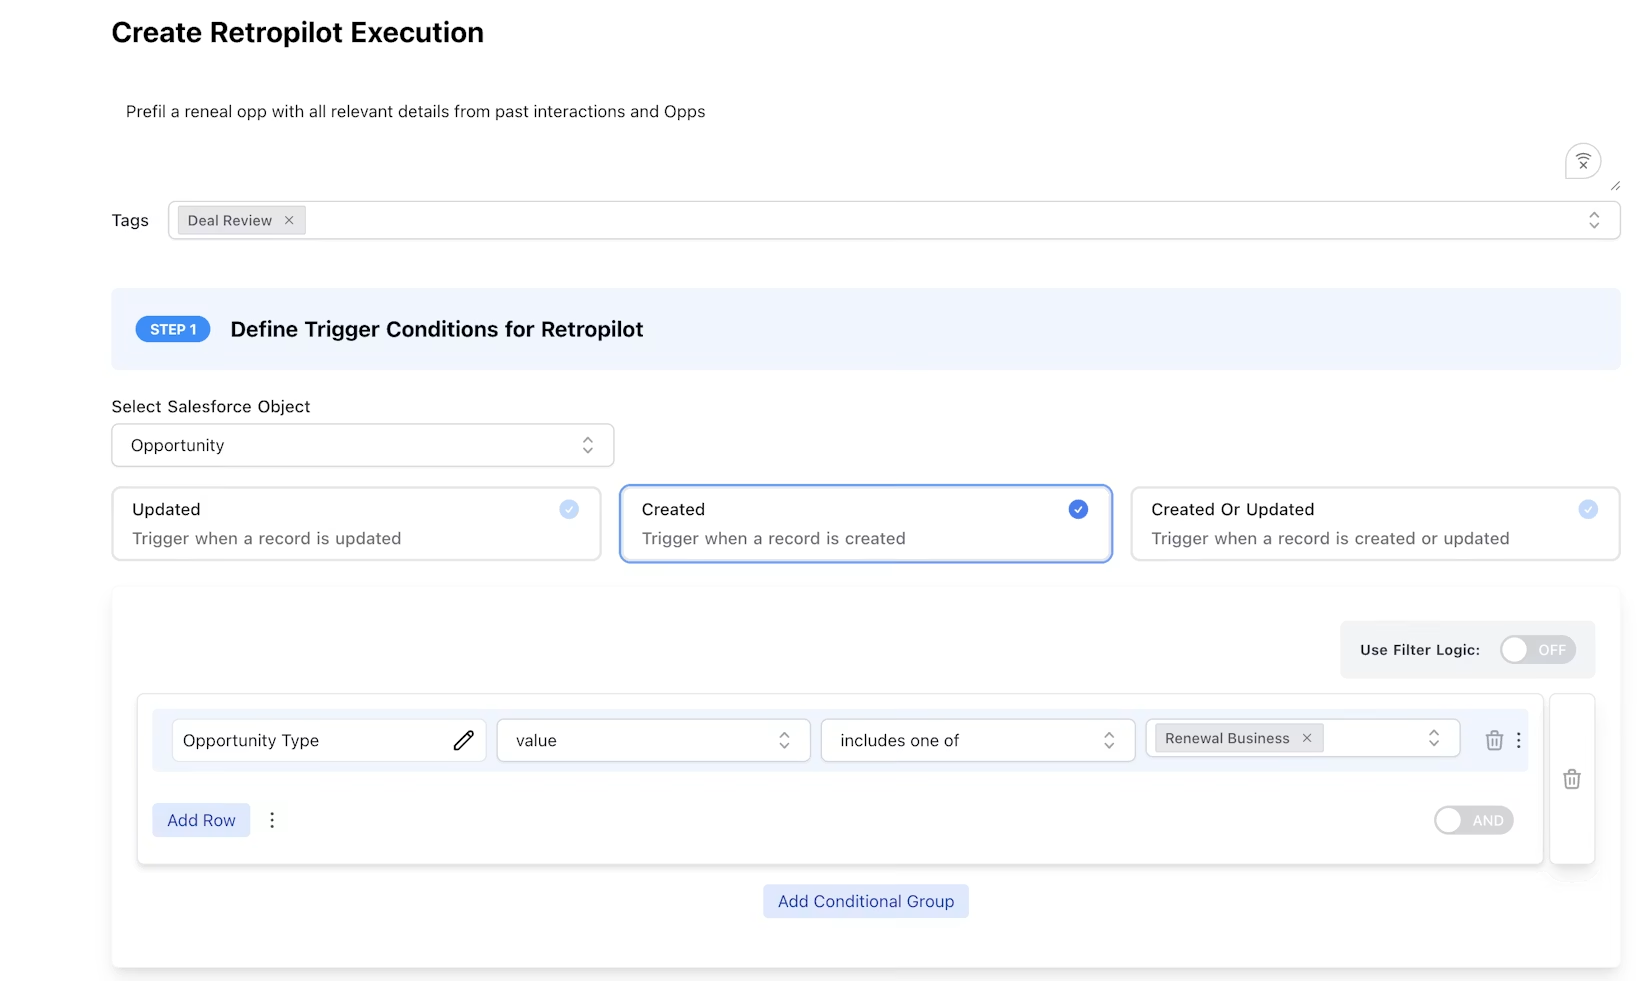Viewport: 1650px width, 981px height.
Task: Remove the Renewal Business value chip
Action: pos(1307,738)
